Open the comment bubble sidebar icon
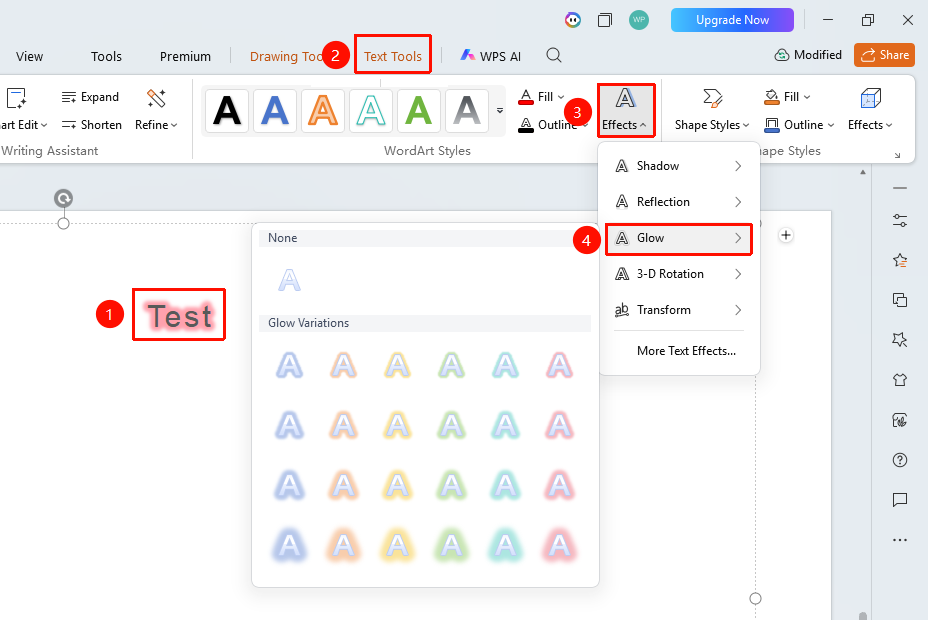 point(900,500)
